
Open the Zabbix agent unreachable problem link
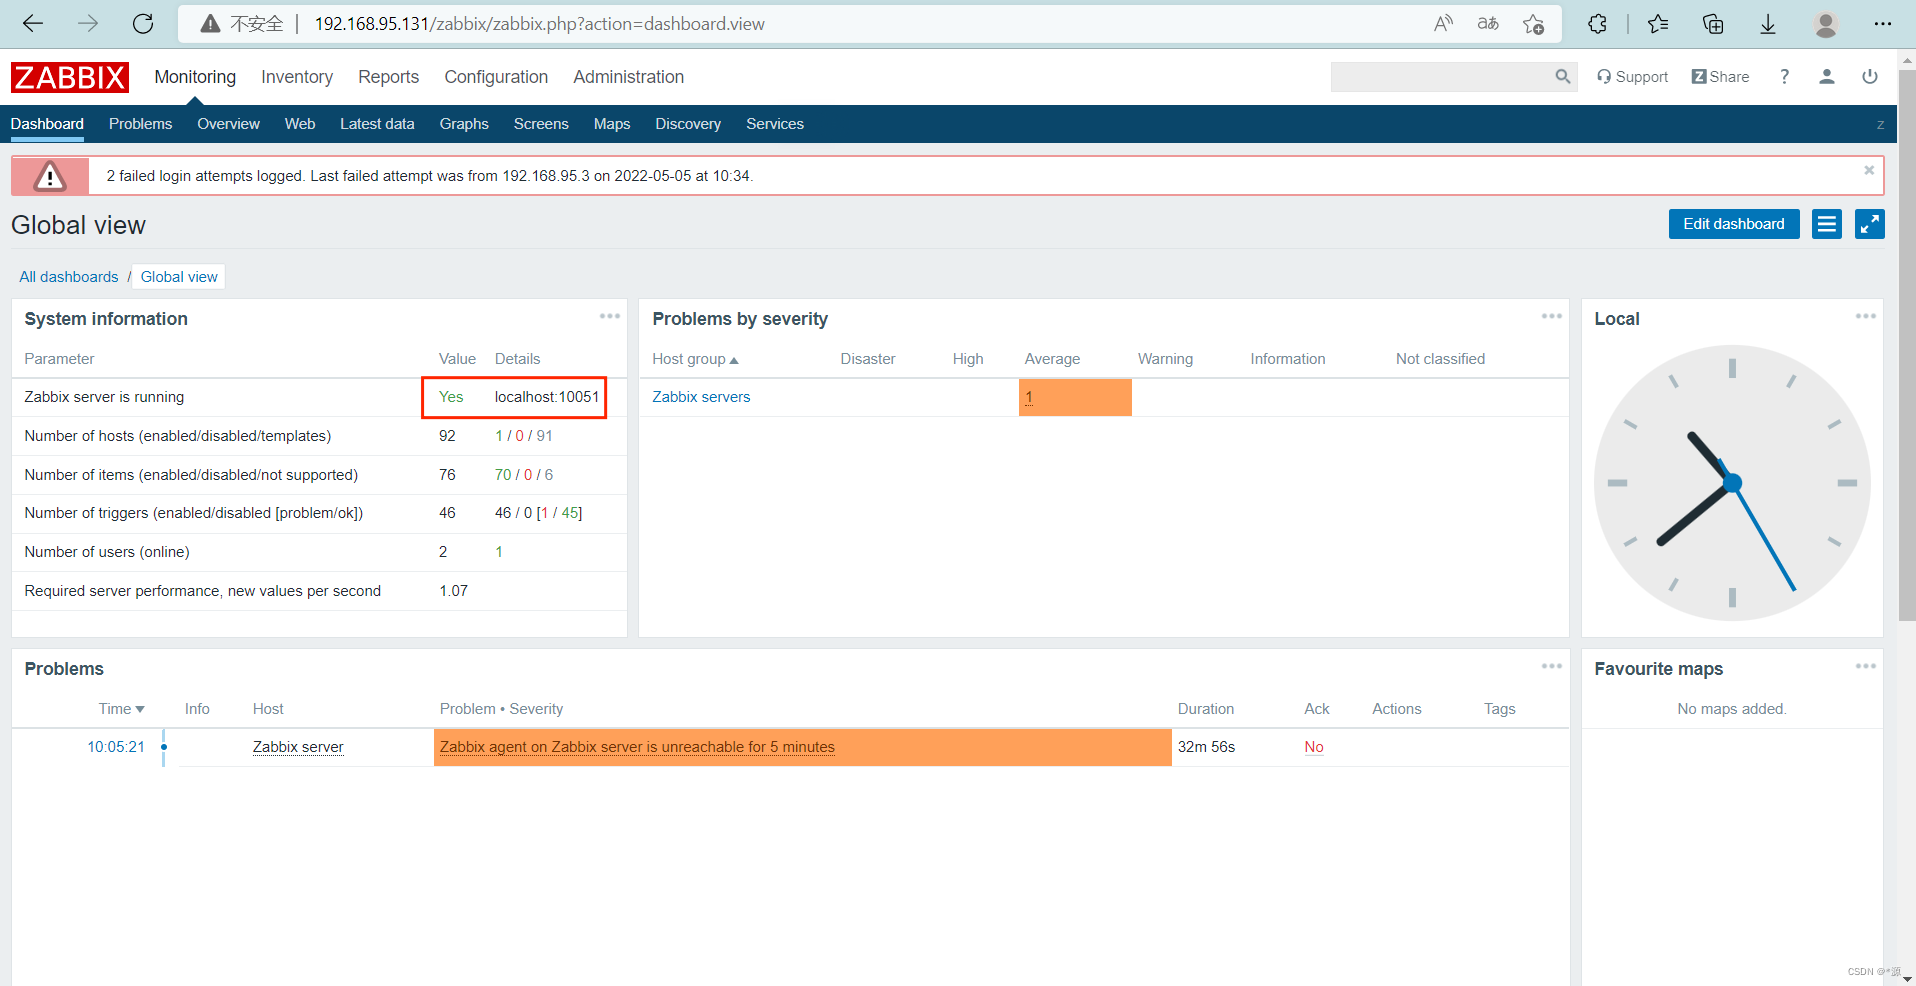coord(637,747)
